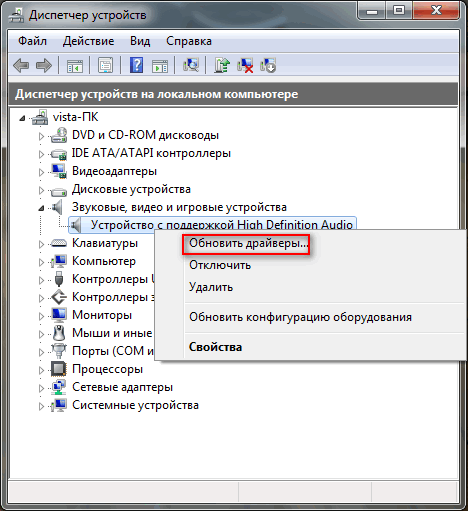
Task: Click the Back arrow toolbar icon
Action: click(21, 65)
